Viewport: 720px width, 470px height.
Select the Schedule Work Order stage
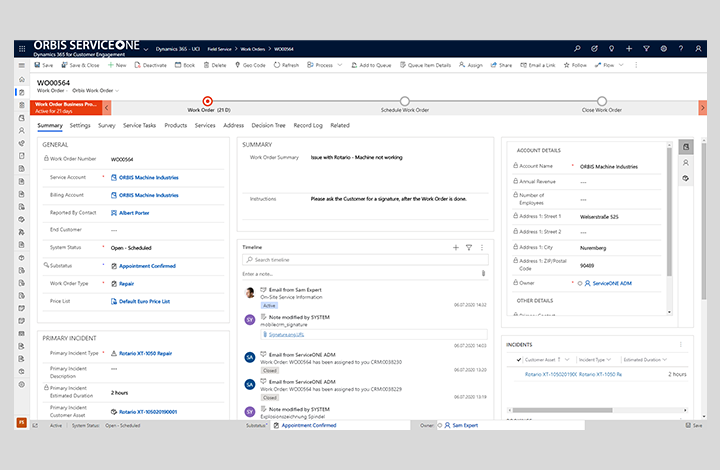(x=405, y=101)
